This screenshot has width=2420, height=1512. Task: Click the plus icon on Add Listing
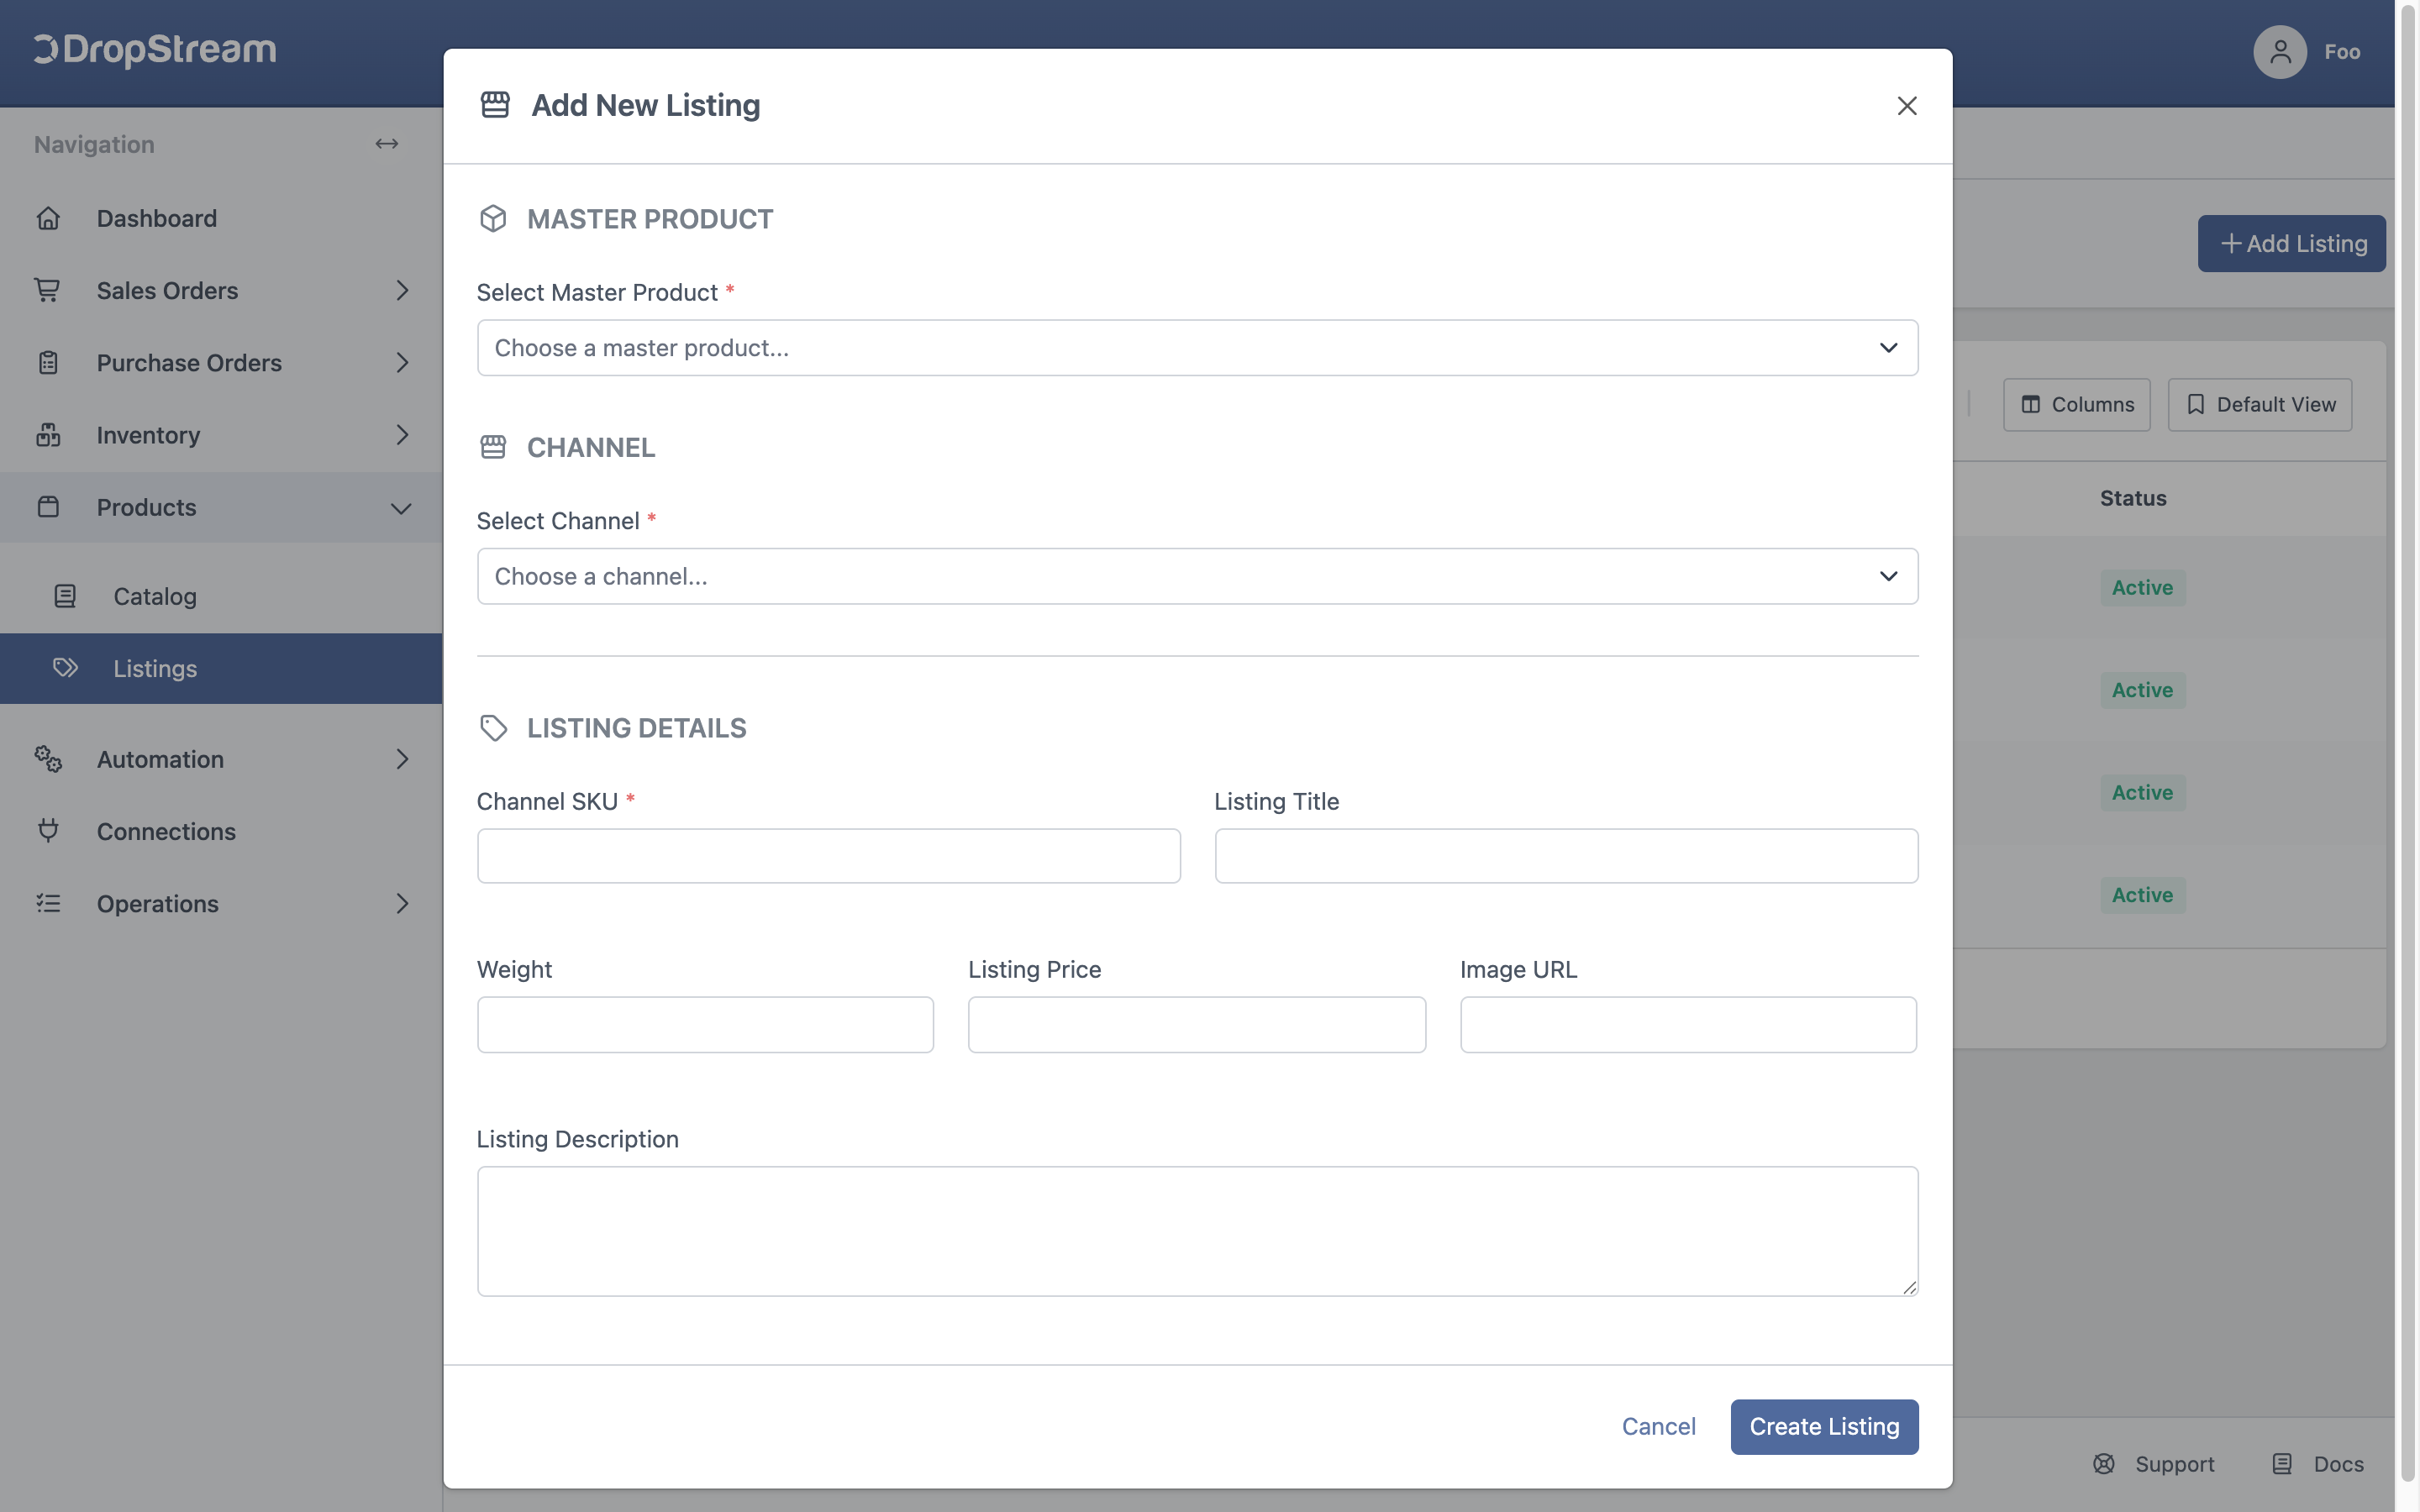[2231, 244]
